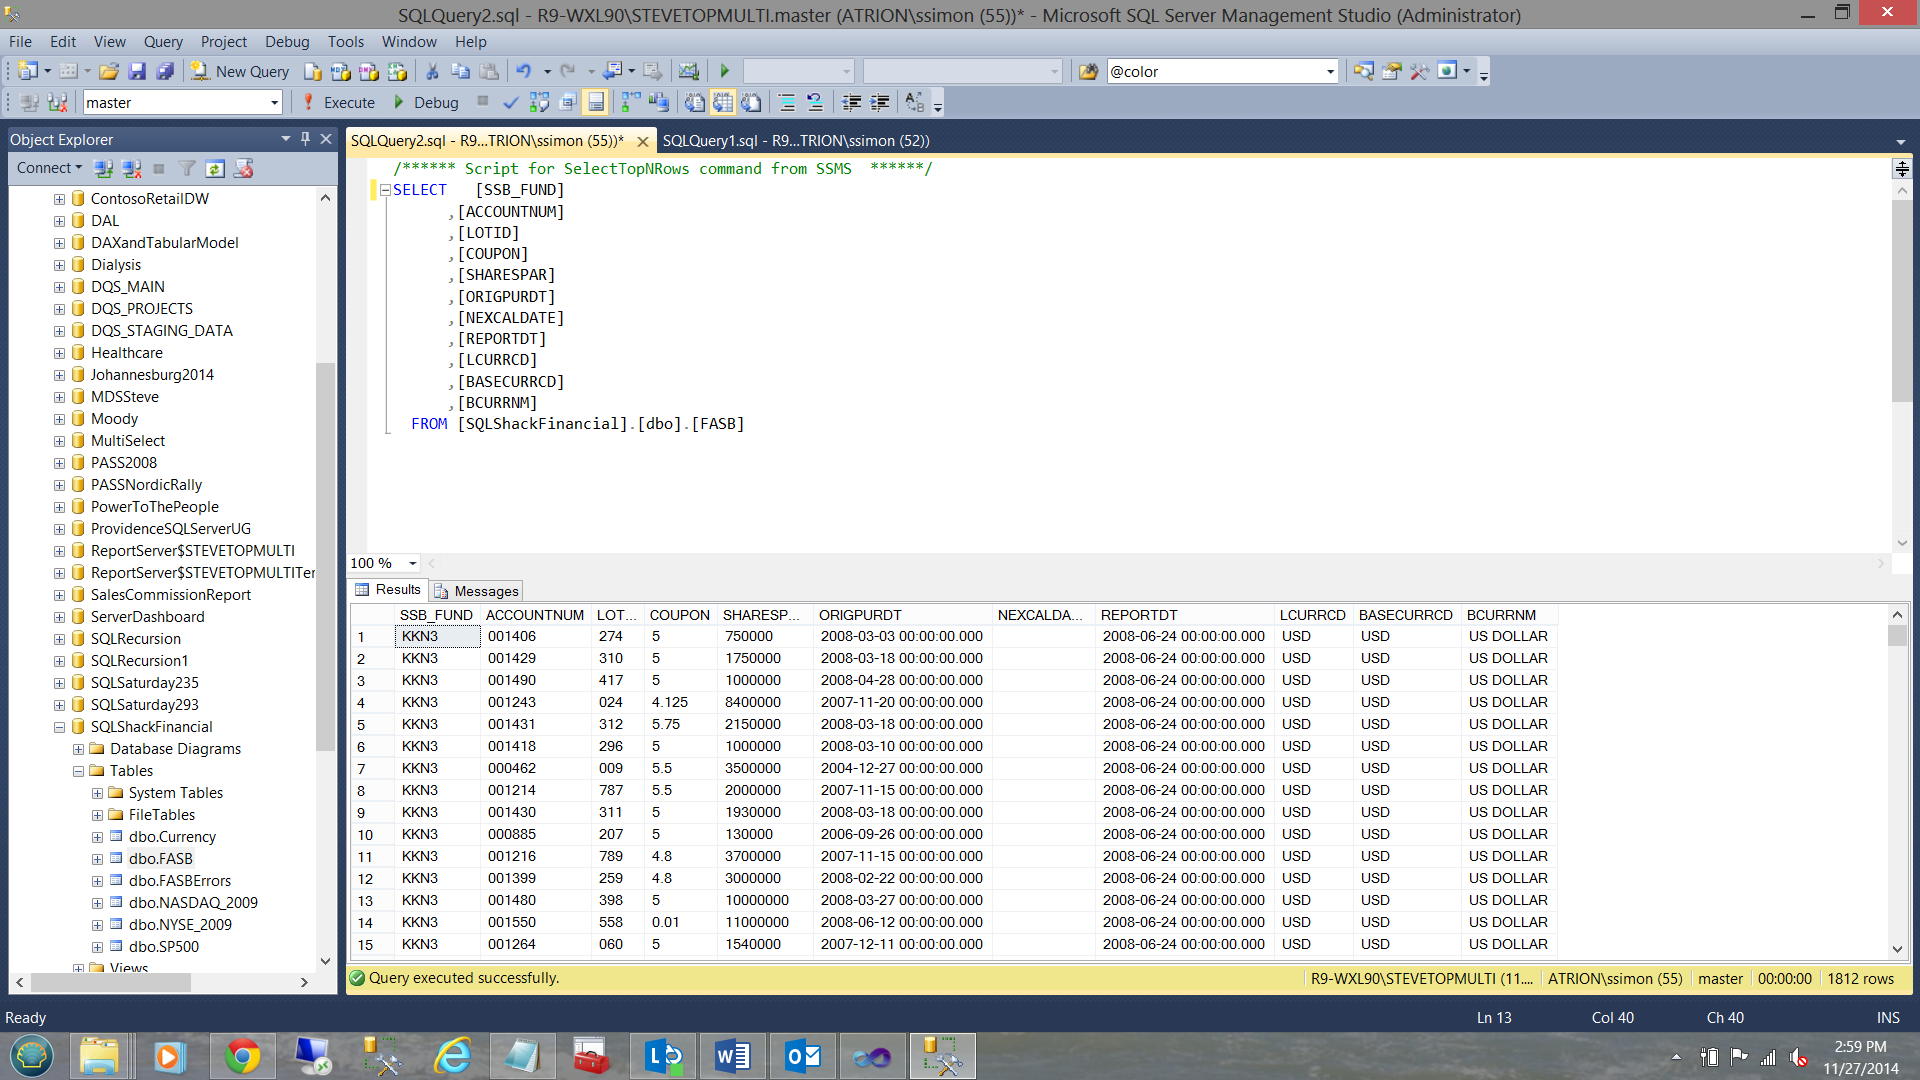Switch to the Messages tab
Image resolution: width=1920 pixels, height=1080 pixels.
point(477,591)
